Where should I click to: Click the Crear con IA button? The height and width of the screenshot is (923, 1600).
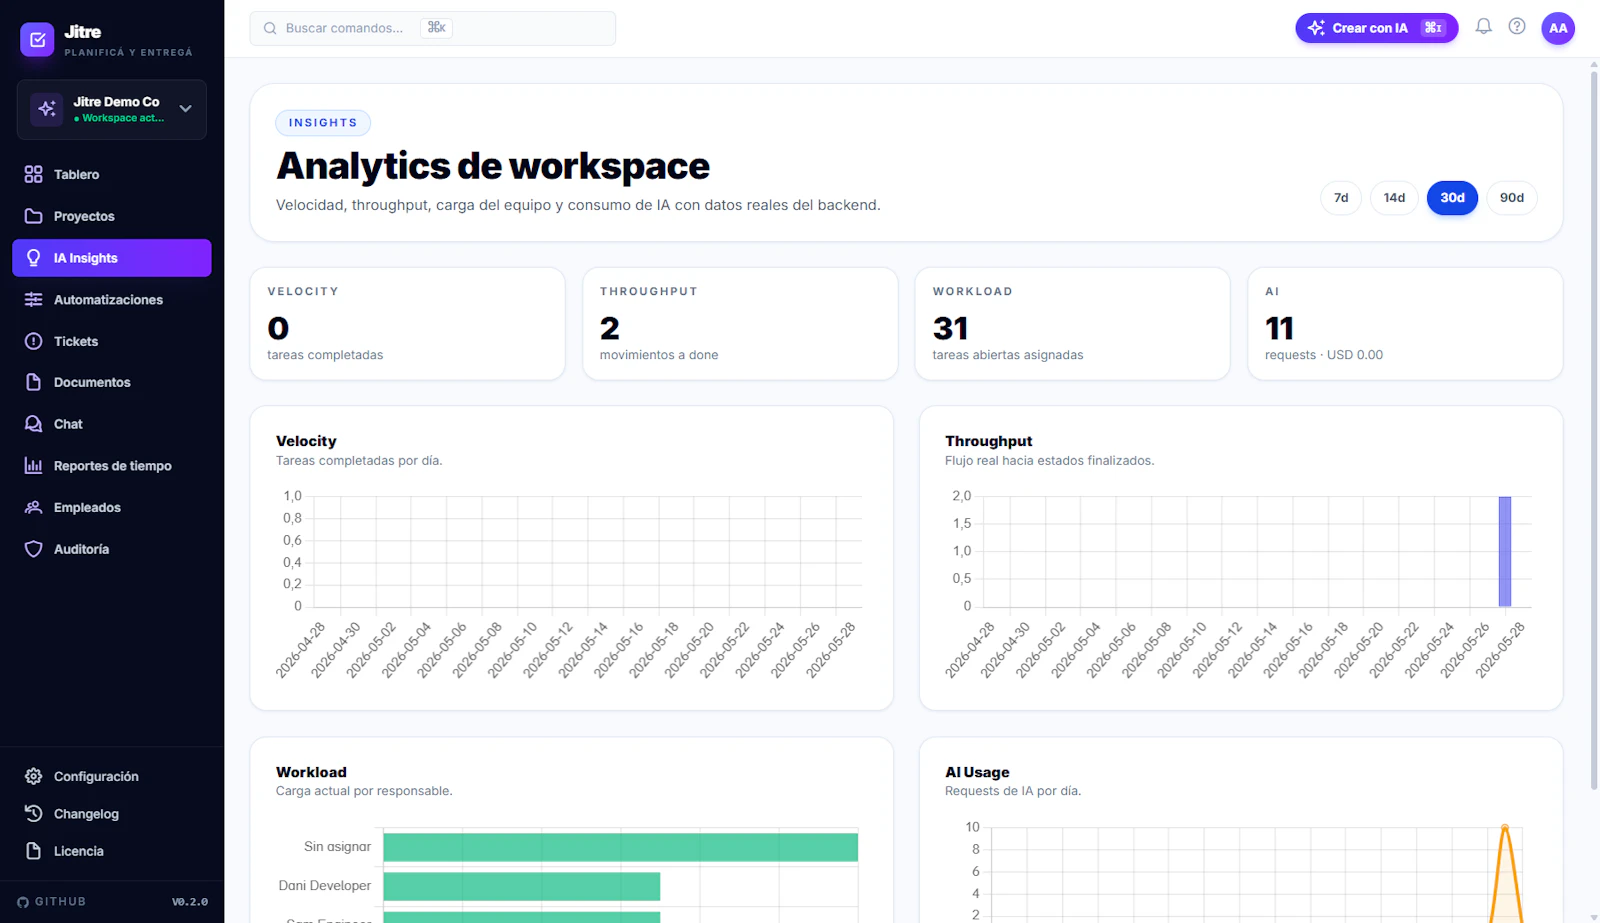tap(1377, 28)
